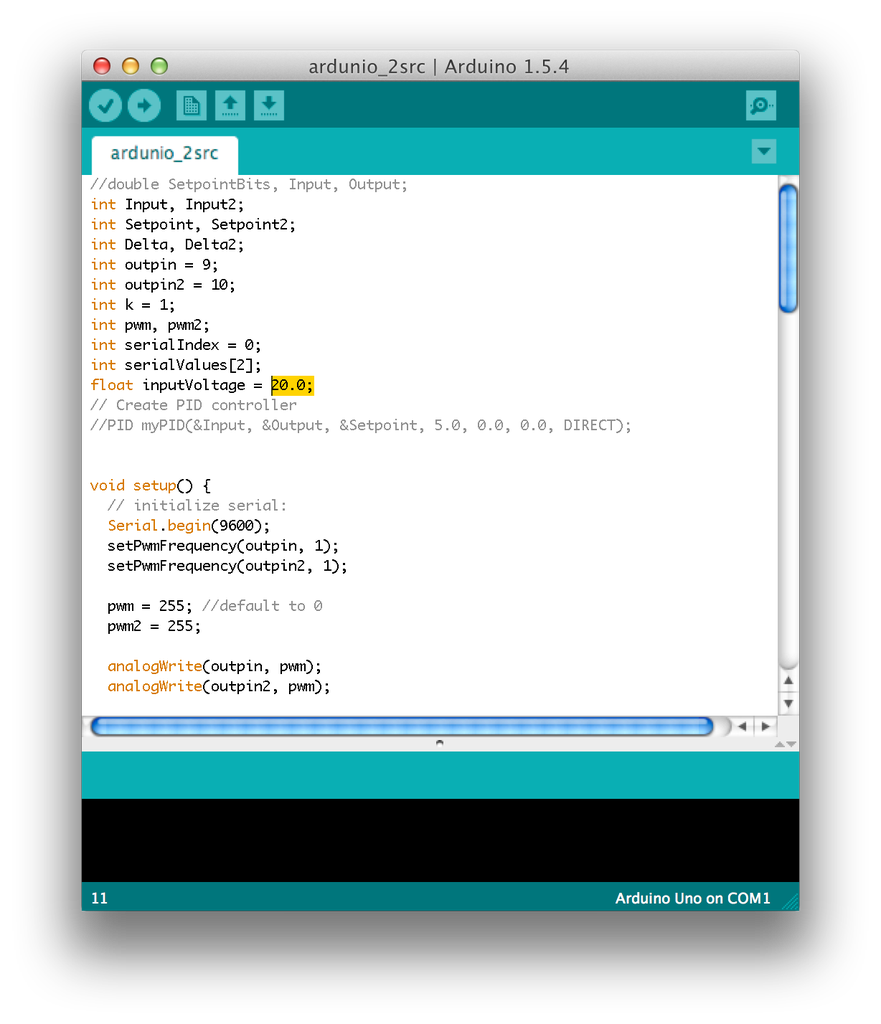
Task: Click the line 'int Delta, Delta2;'
Action: [x=167, y=245]
